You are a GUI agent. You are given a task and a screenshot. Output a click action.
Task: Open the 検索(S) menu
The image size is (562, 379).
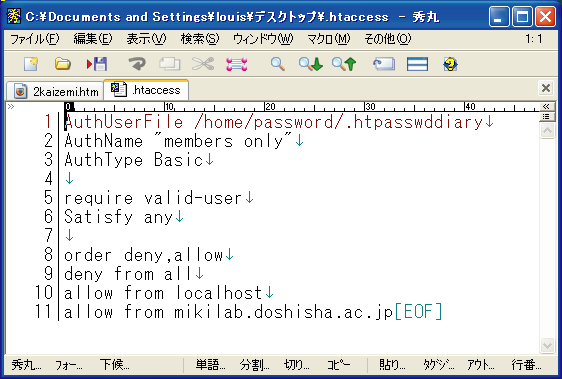(x=200, y=39)
